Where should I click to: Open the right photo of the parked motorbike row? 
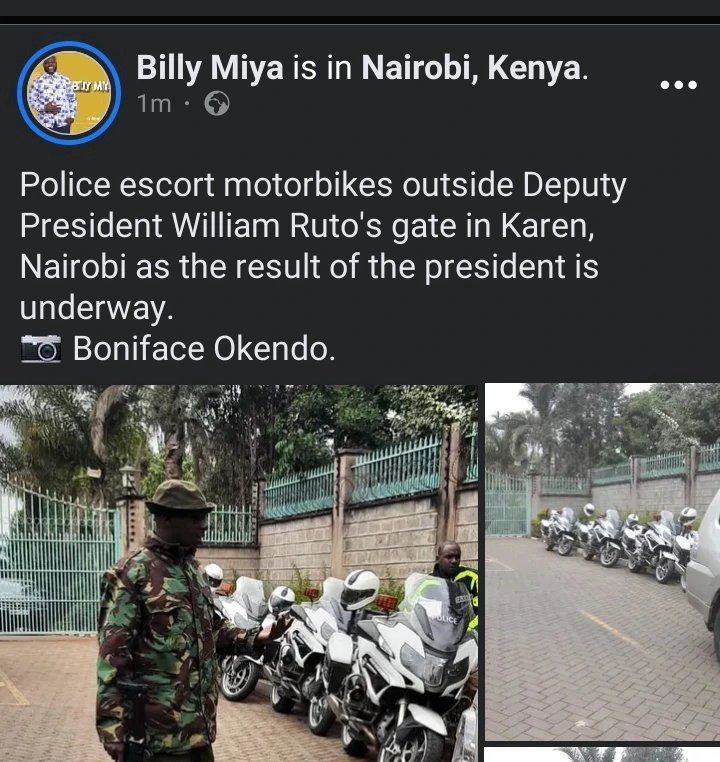pos(602,562)
